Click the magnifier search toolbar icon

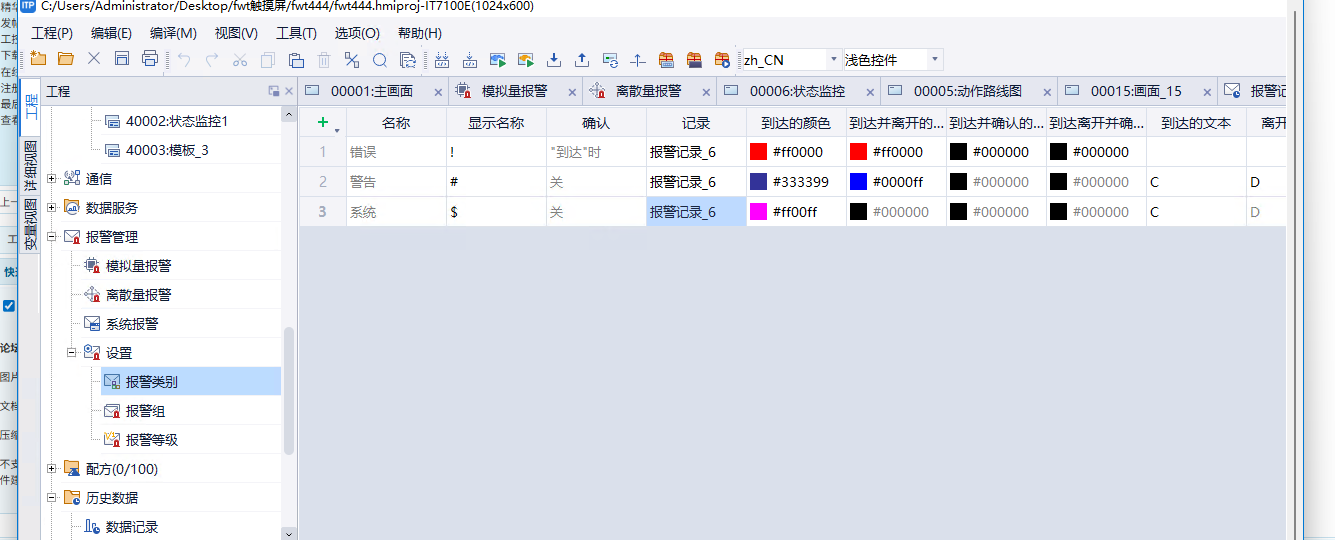(380, 59)
